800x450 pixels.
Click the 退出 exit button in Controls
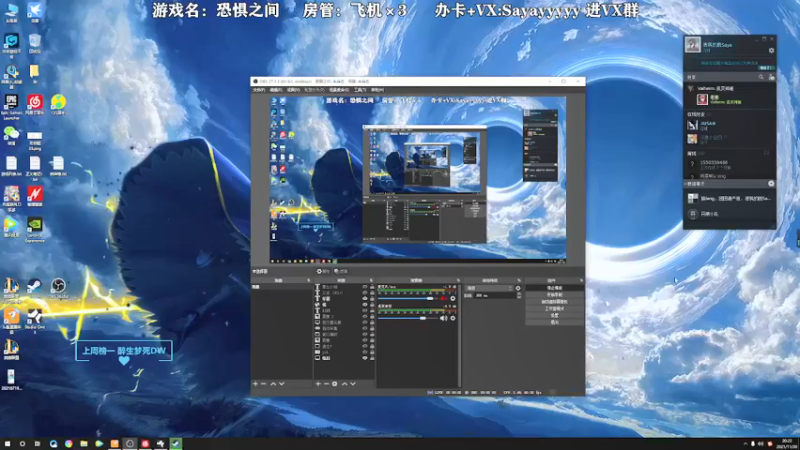[554, 322]
